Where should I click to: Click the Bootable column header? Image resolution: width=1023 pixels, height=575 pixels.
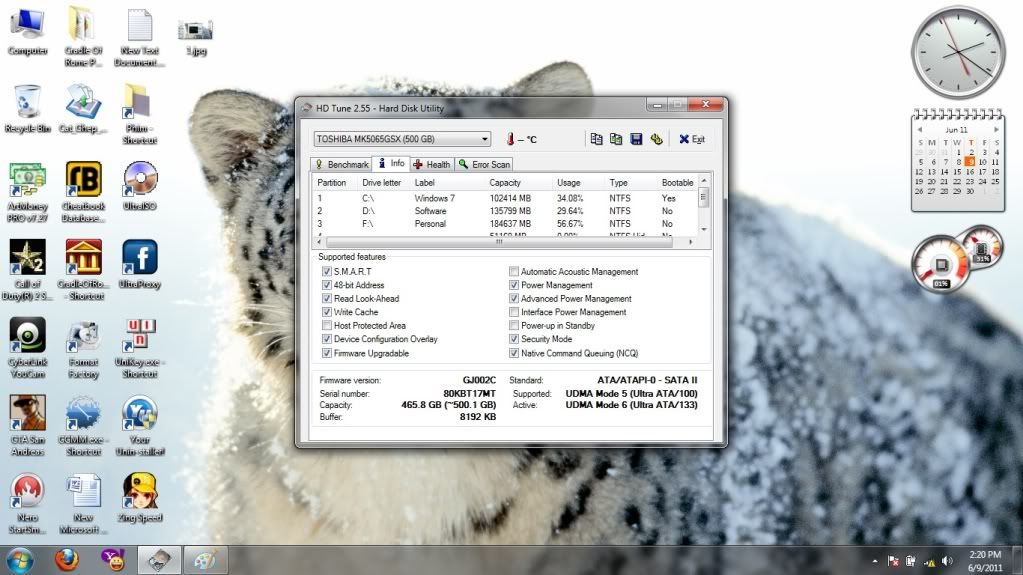pyautogui.click(x=677, y=183)
